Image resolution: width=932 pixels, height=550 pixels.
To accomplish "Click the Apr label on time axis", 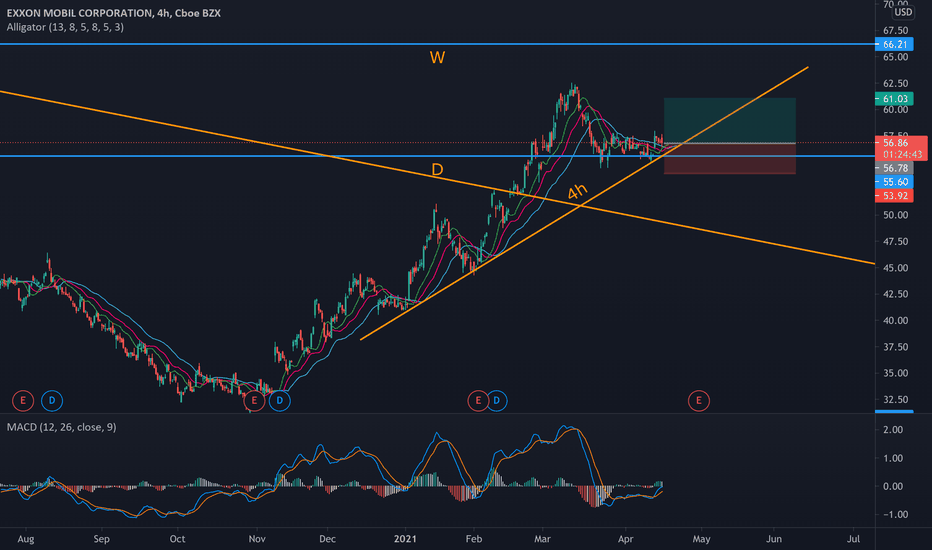I will pos(625,539).
